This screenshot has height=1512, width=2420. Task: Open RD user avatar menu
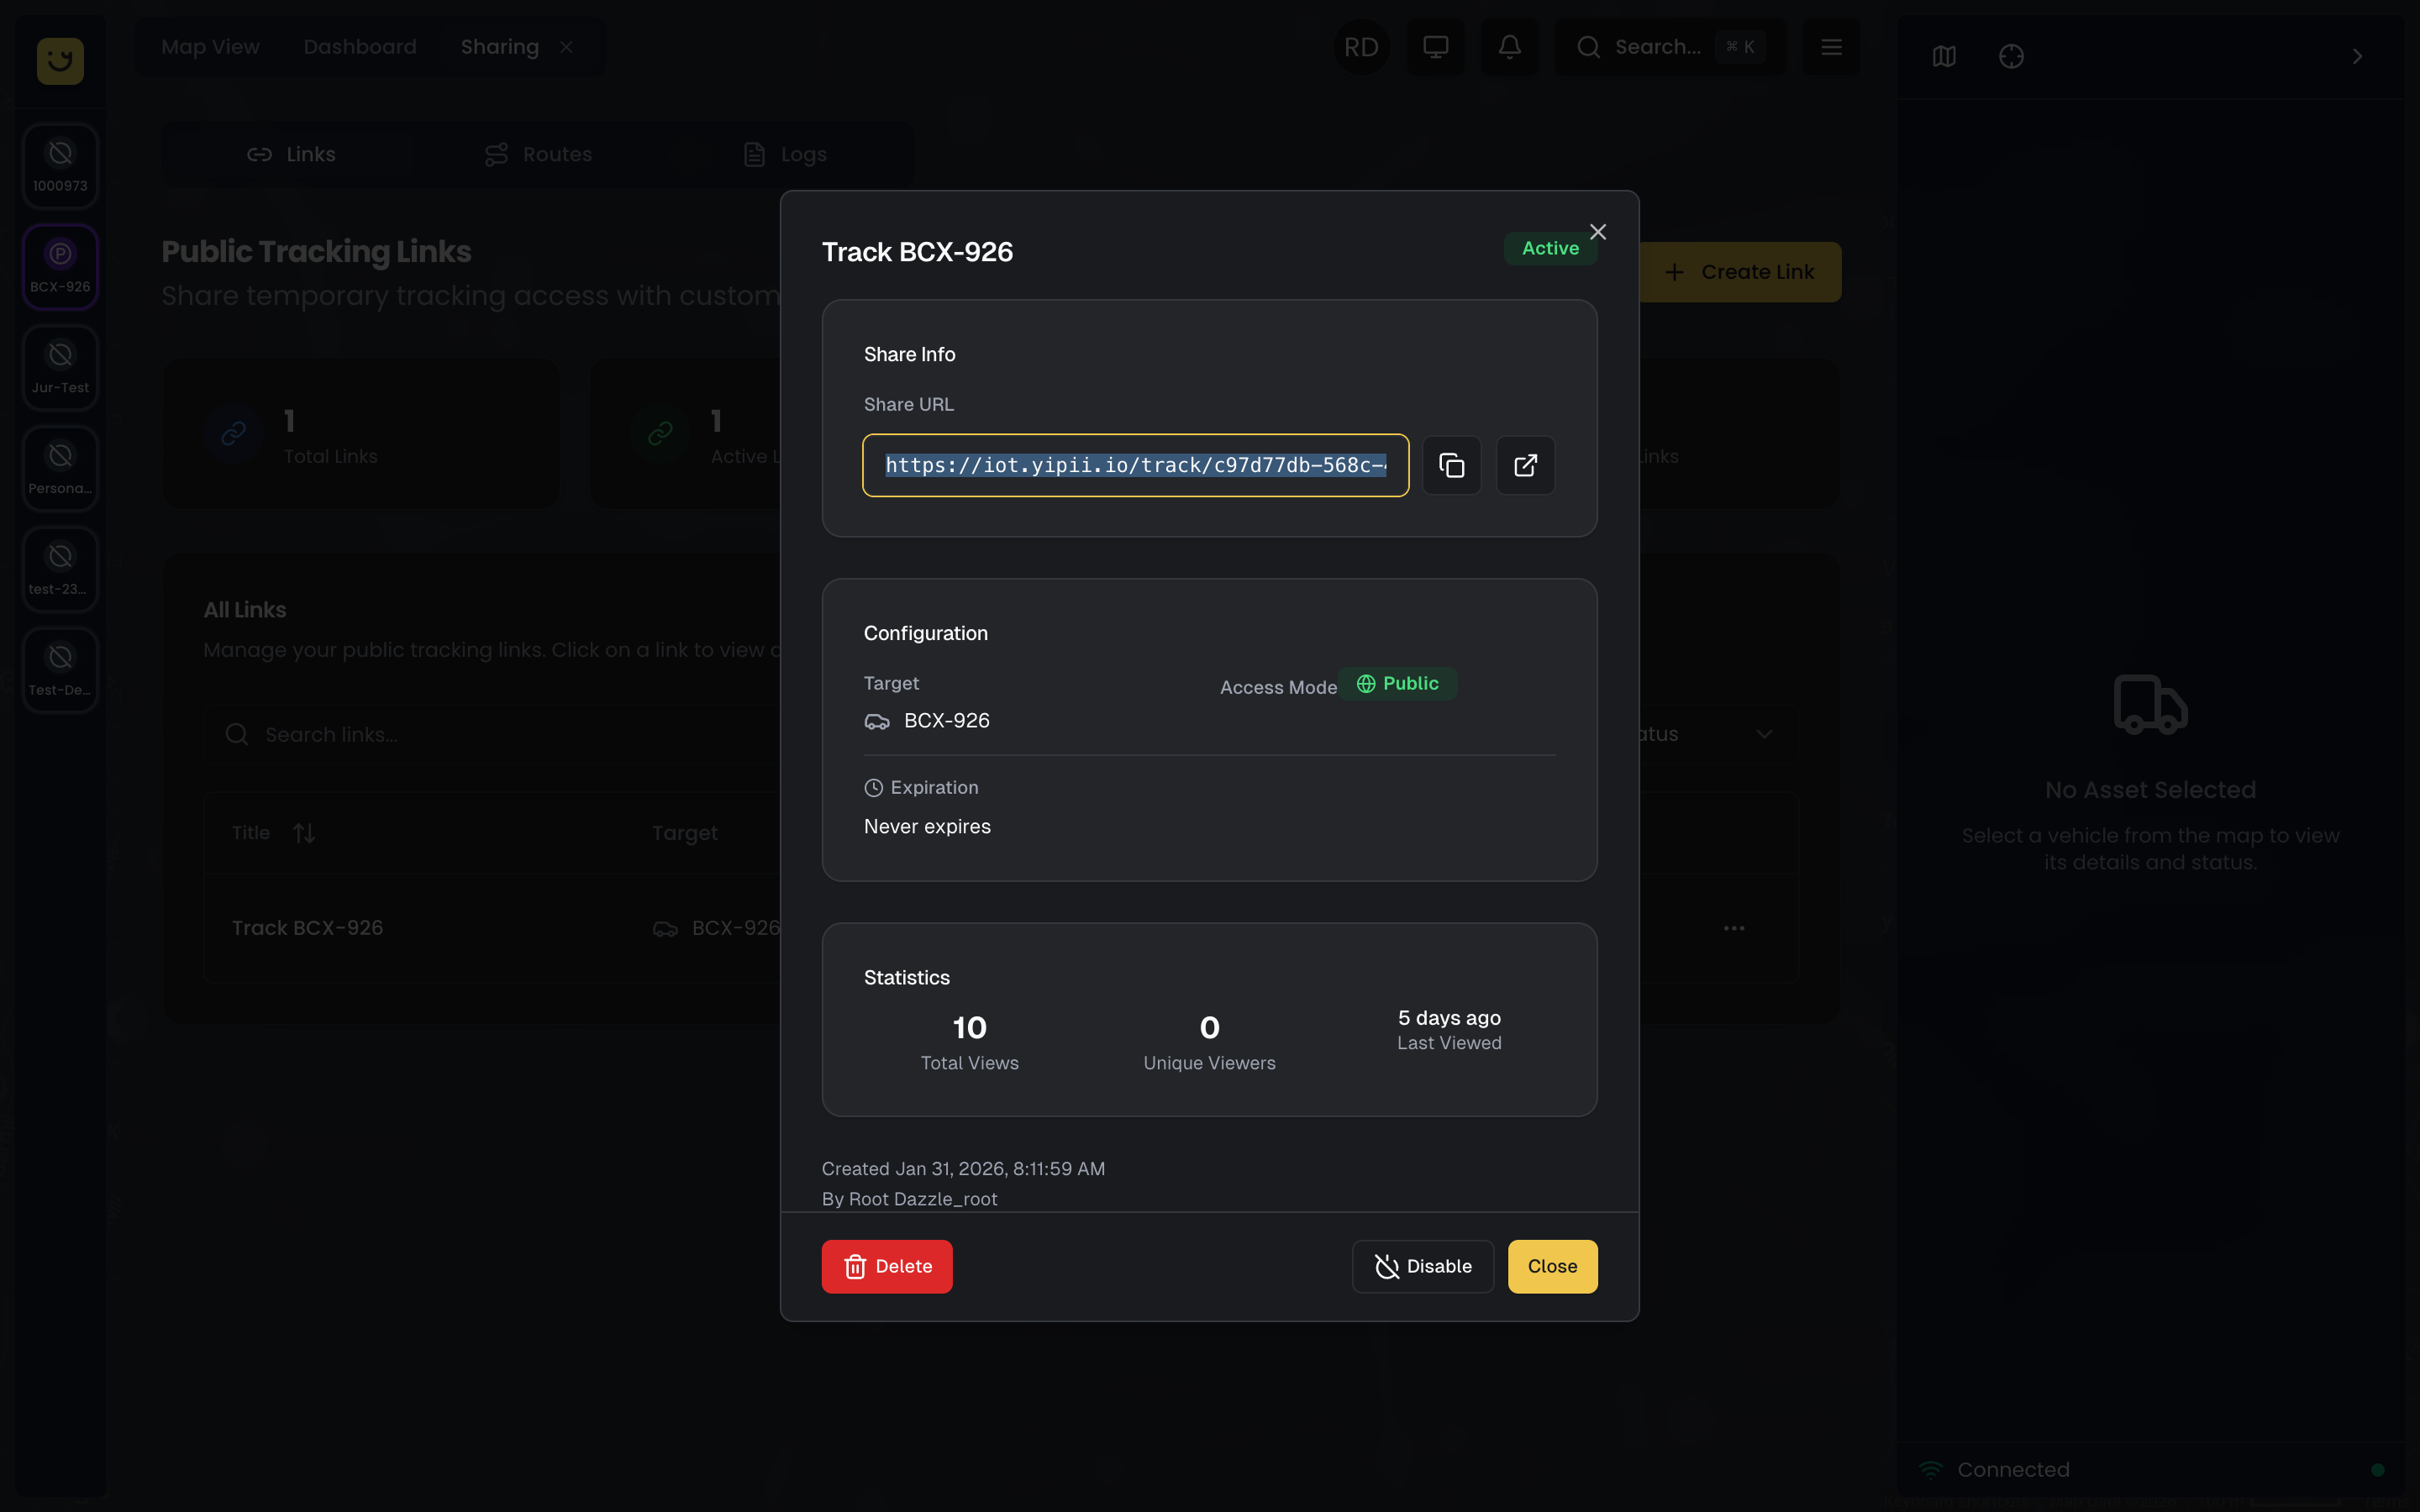(1361, 47)
